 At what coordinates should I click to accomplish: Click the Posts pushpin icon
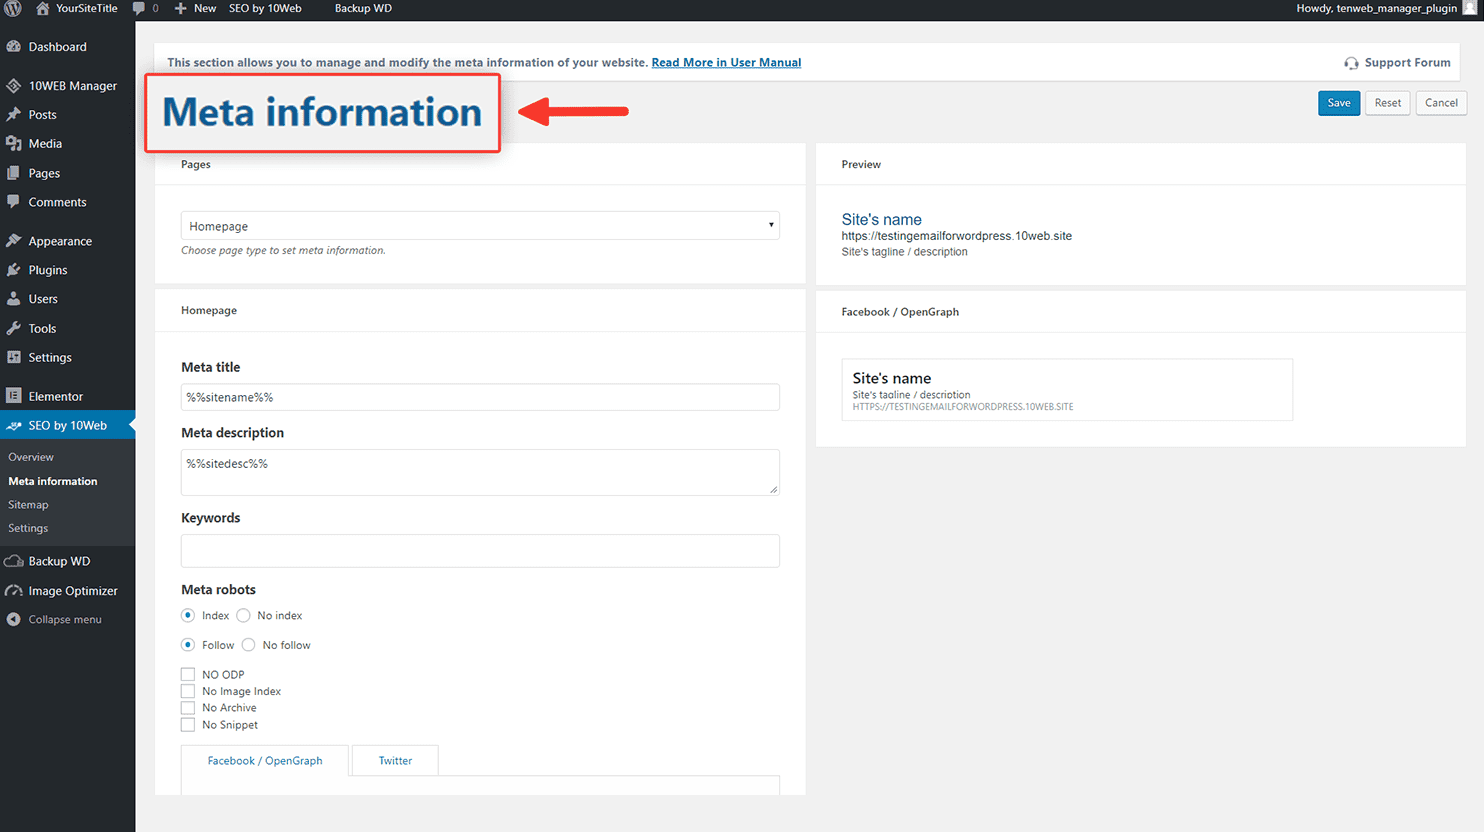14,115
